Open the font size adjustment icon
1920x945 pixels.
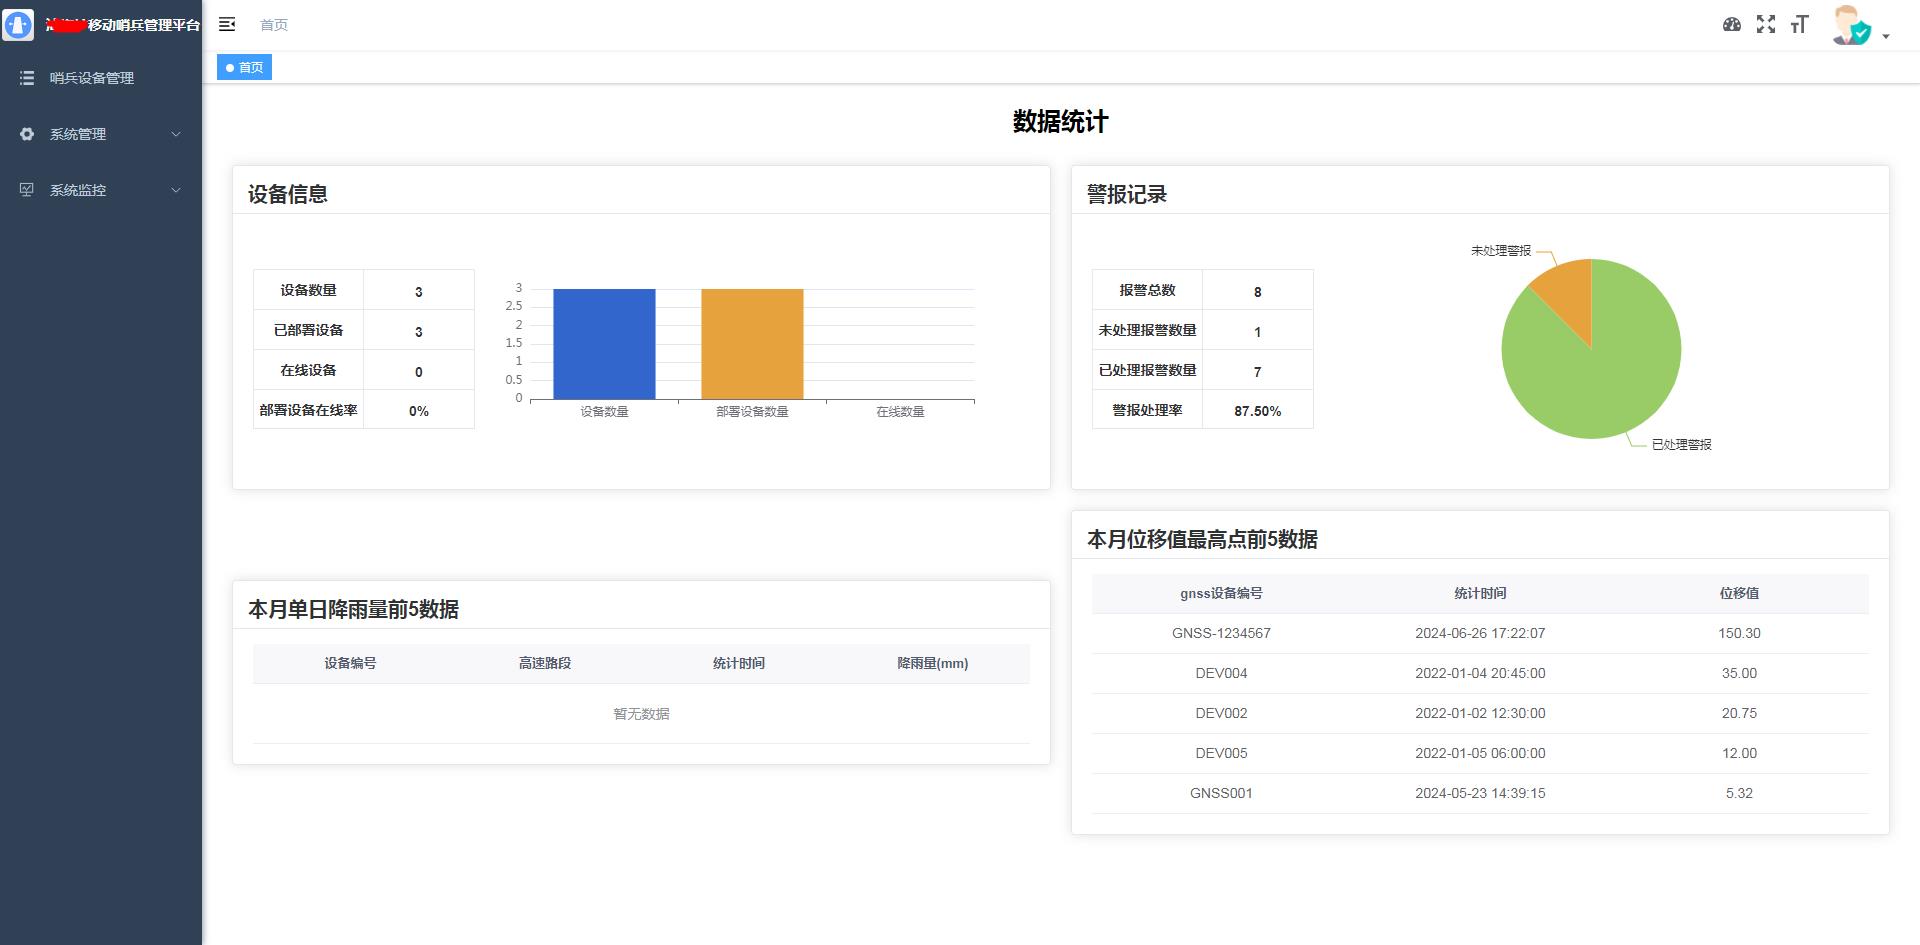(1799, 25)
